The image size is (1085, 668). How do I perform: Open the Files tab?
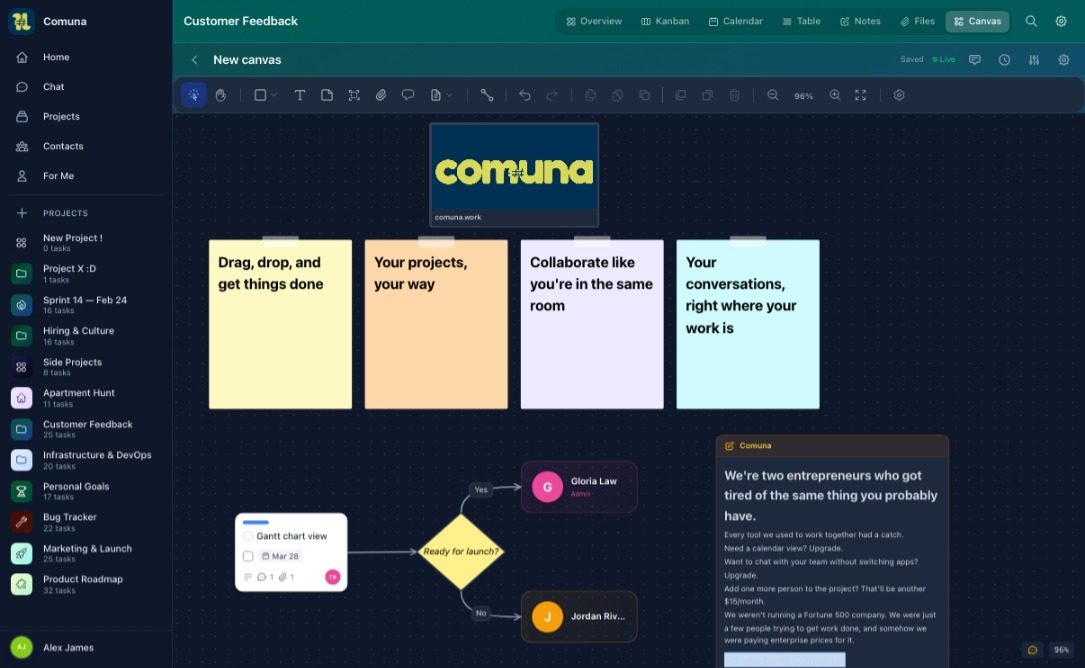point(918,21)
